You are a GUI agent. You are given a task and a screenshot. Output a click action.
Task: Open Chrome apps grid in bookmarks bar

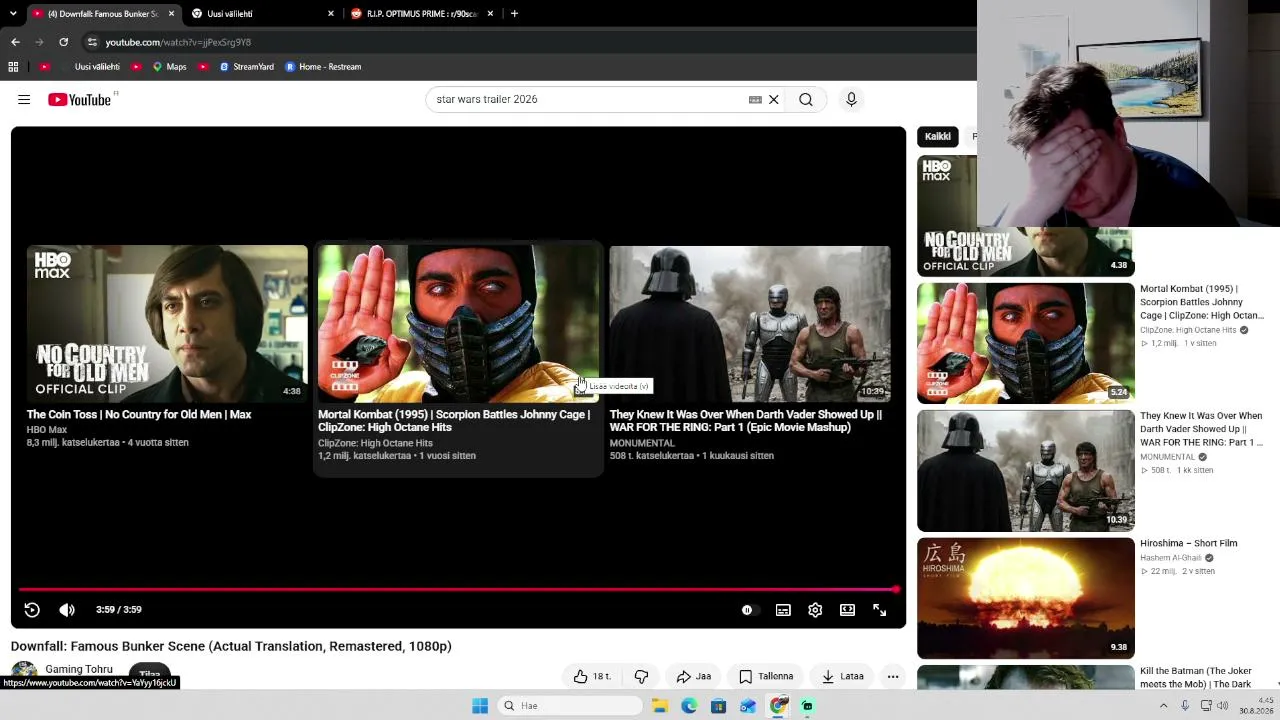click(13, 67)
